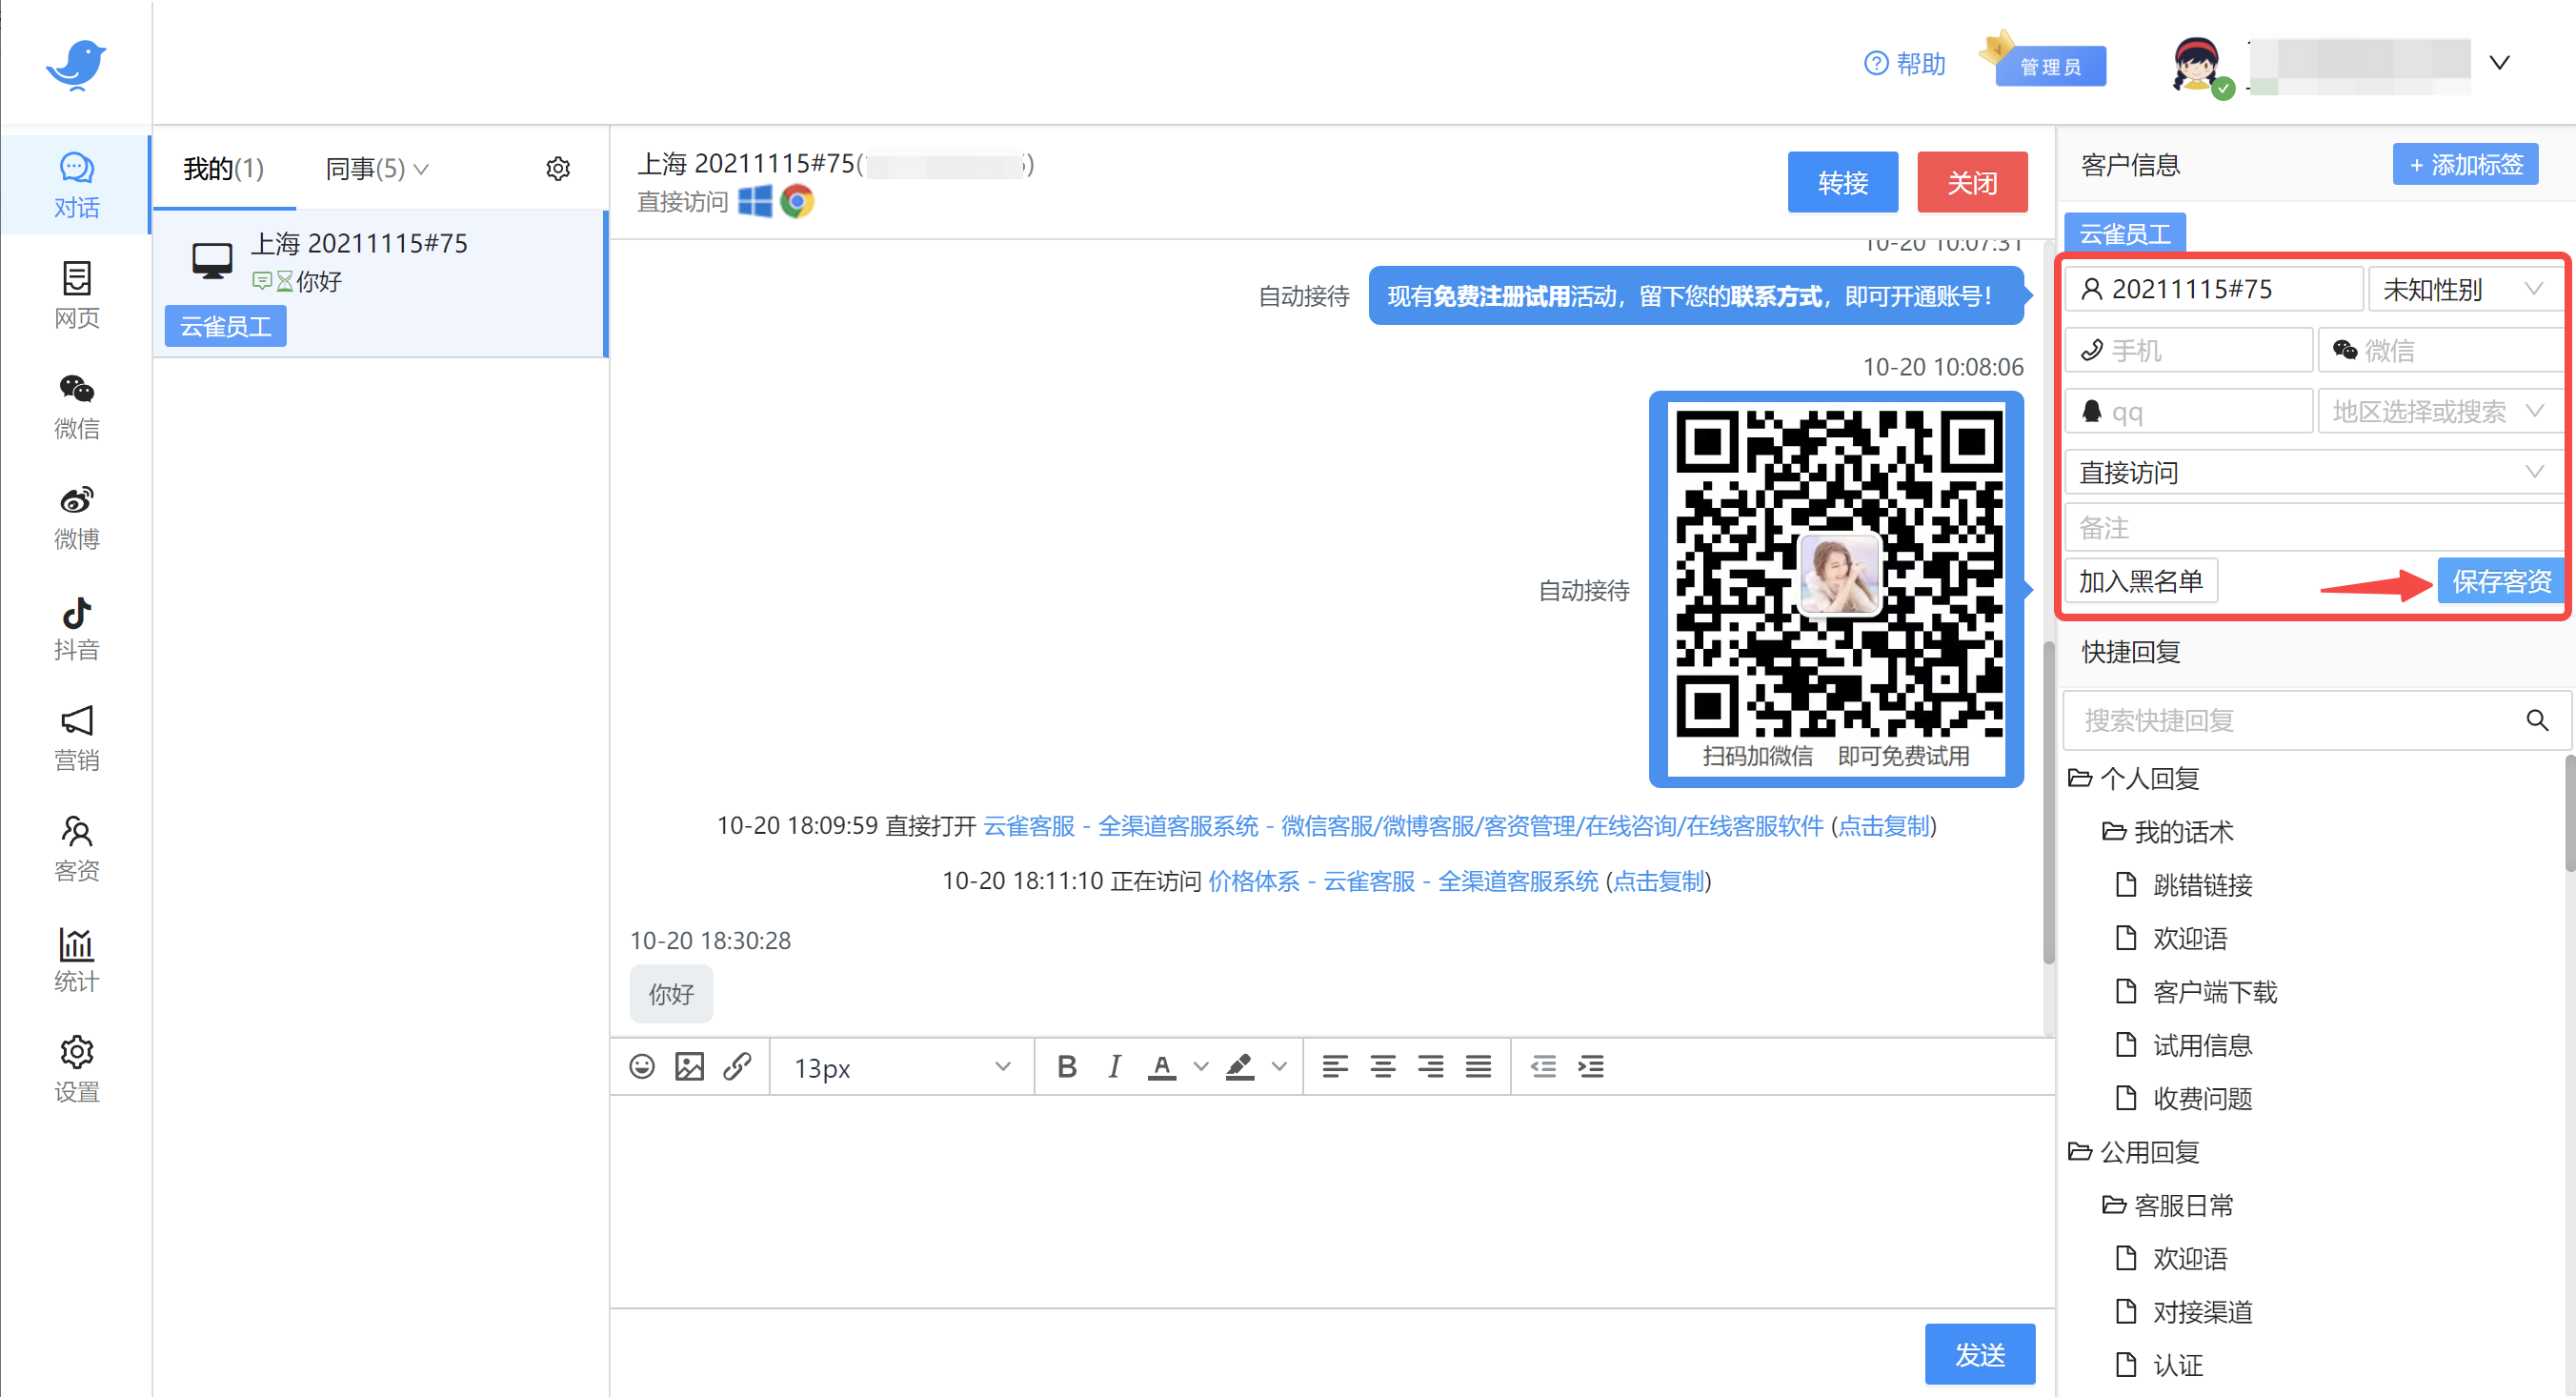
Task: Switch to the 我的(1) tab
Action: [222, 168]
